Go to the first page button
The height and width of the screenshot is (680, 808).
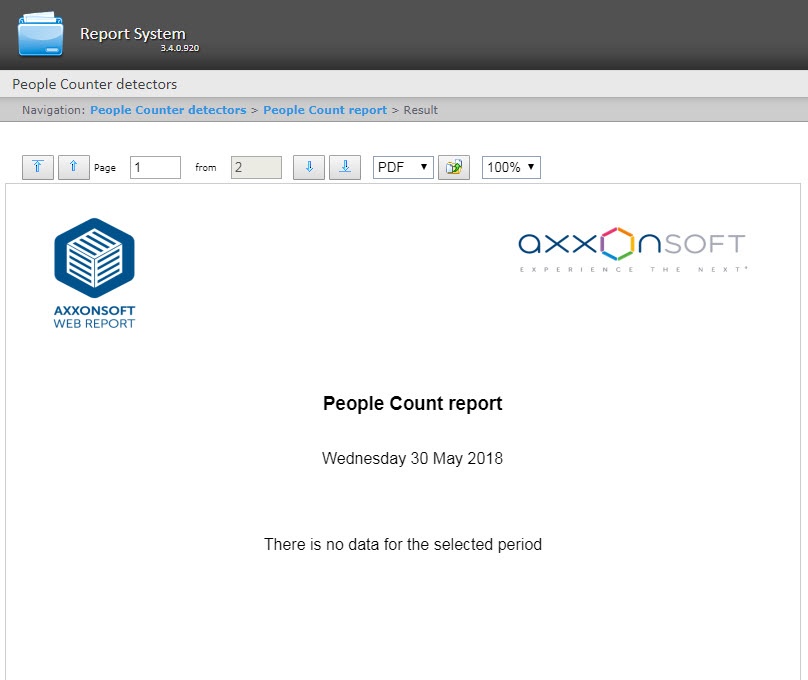point(37,167)
